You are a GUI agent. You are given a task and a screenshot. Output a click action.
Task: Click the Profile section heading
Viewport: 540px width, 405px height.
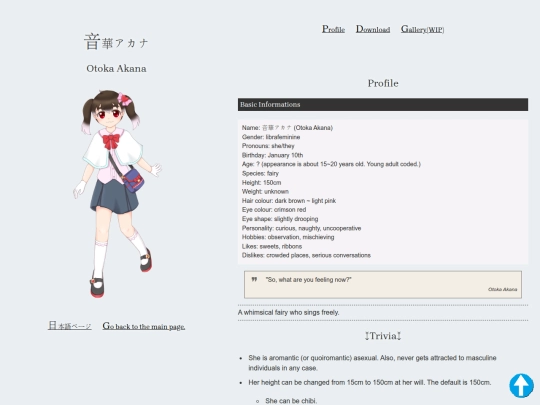coord(383,83)
